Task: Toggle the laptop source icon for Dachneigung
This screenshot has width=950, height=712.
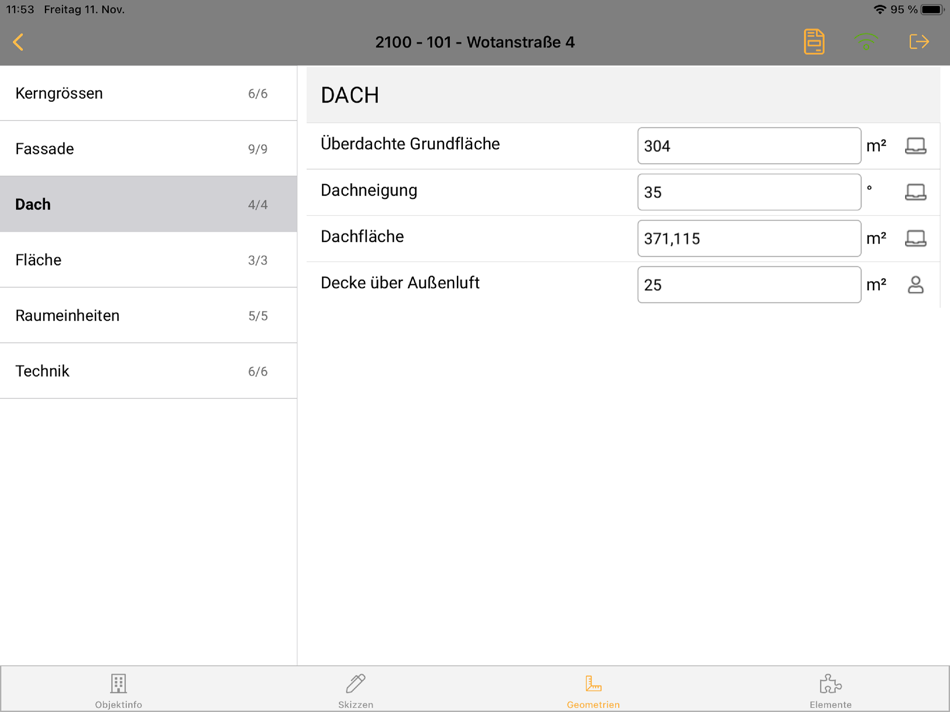Action: click(x=917, y=191)
